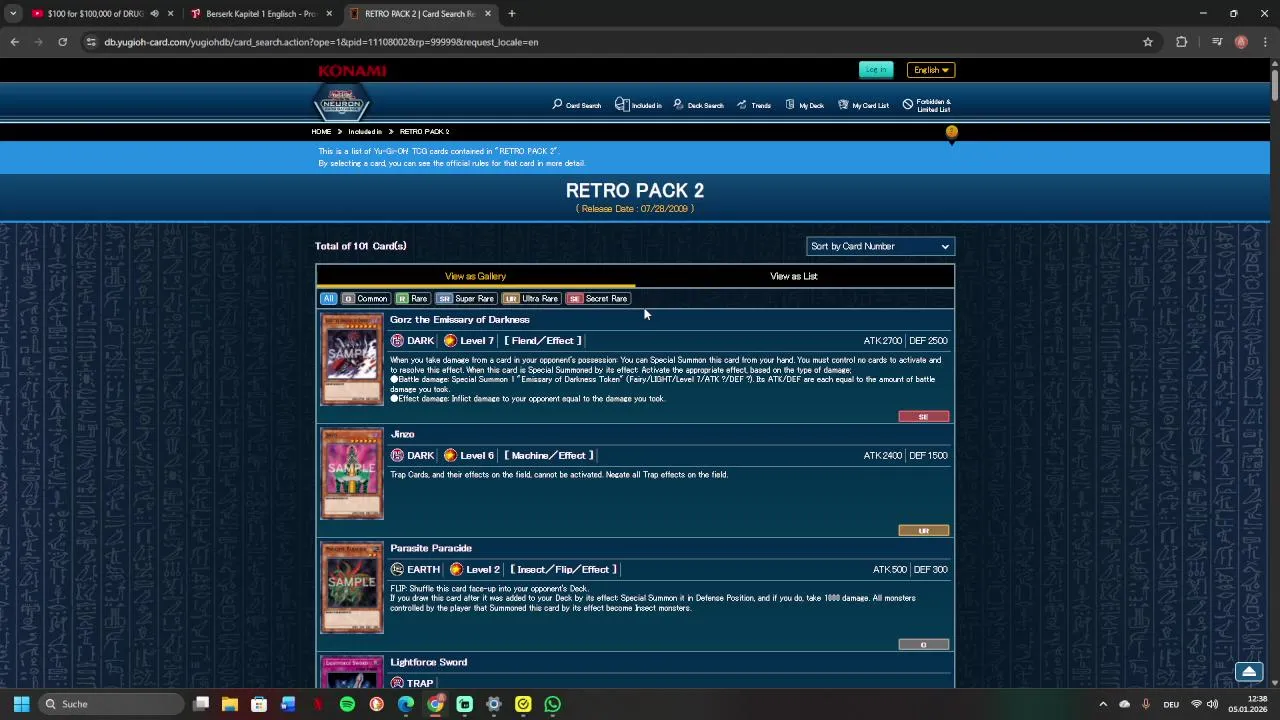
Task: Click the Gorz card sample thumbnail
Action: click(352, 360)
